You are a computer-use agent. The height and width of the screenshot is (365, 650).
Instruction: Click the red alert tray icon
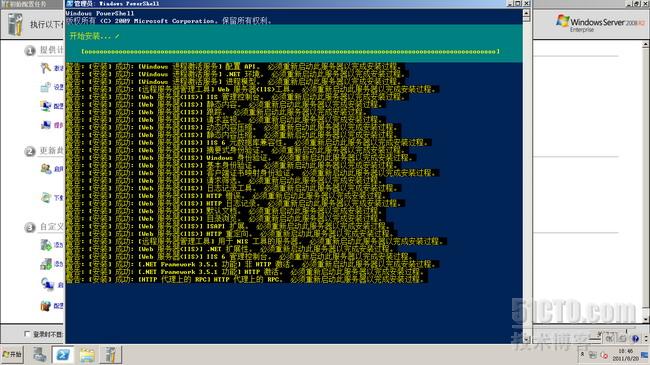point(604,355)
